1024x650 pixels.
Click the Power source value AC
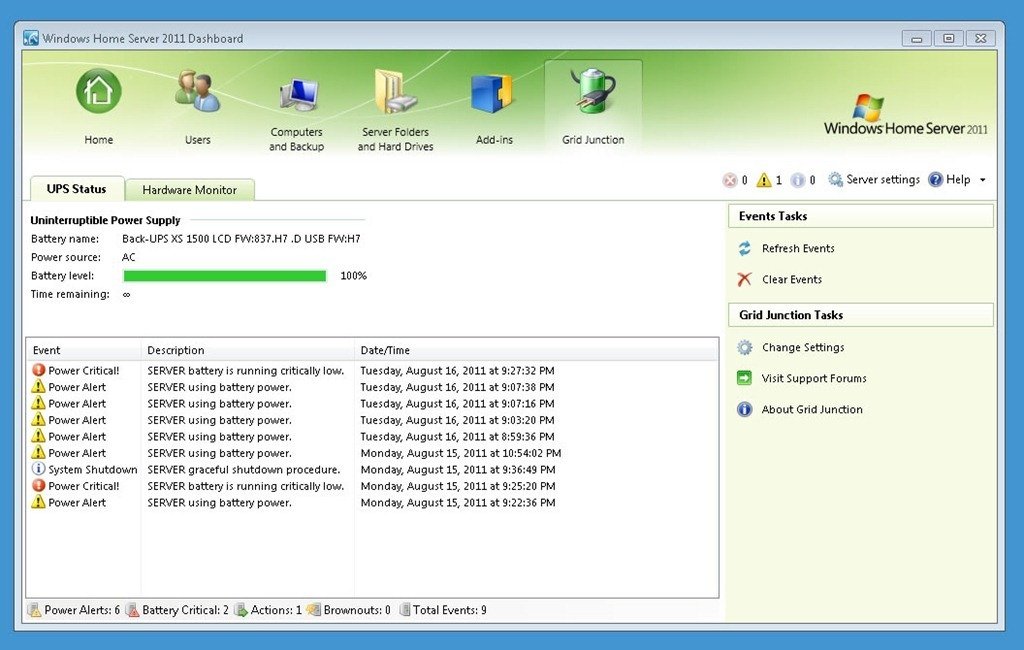coord(129,257)
